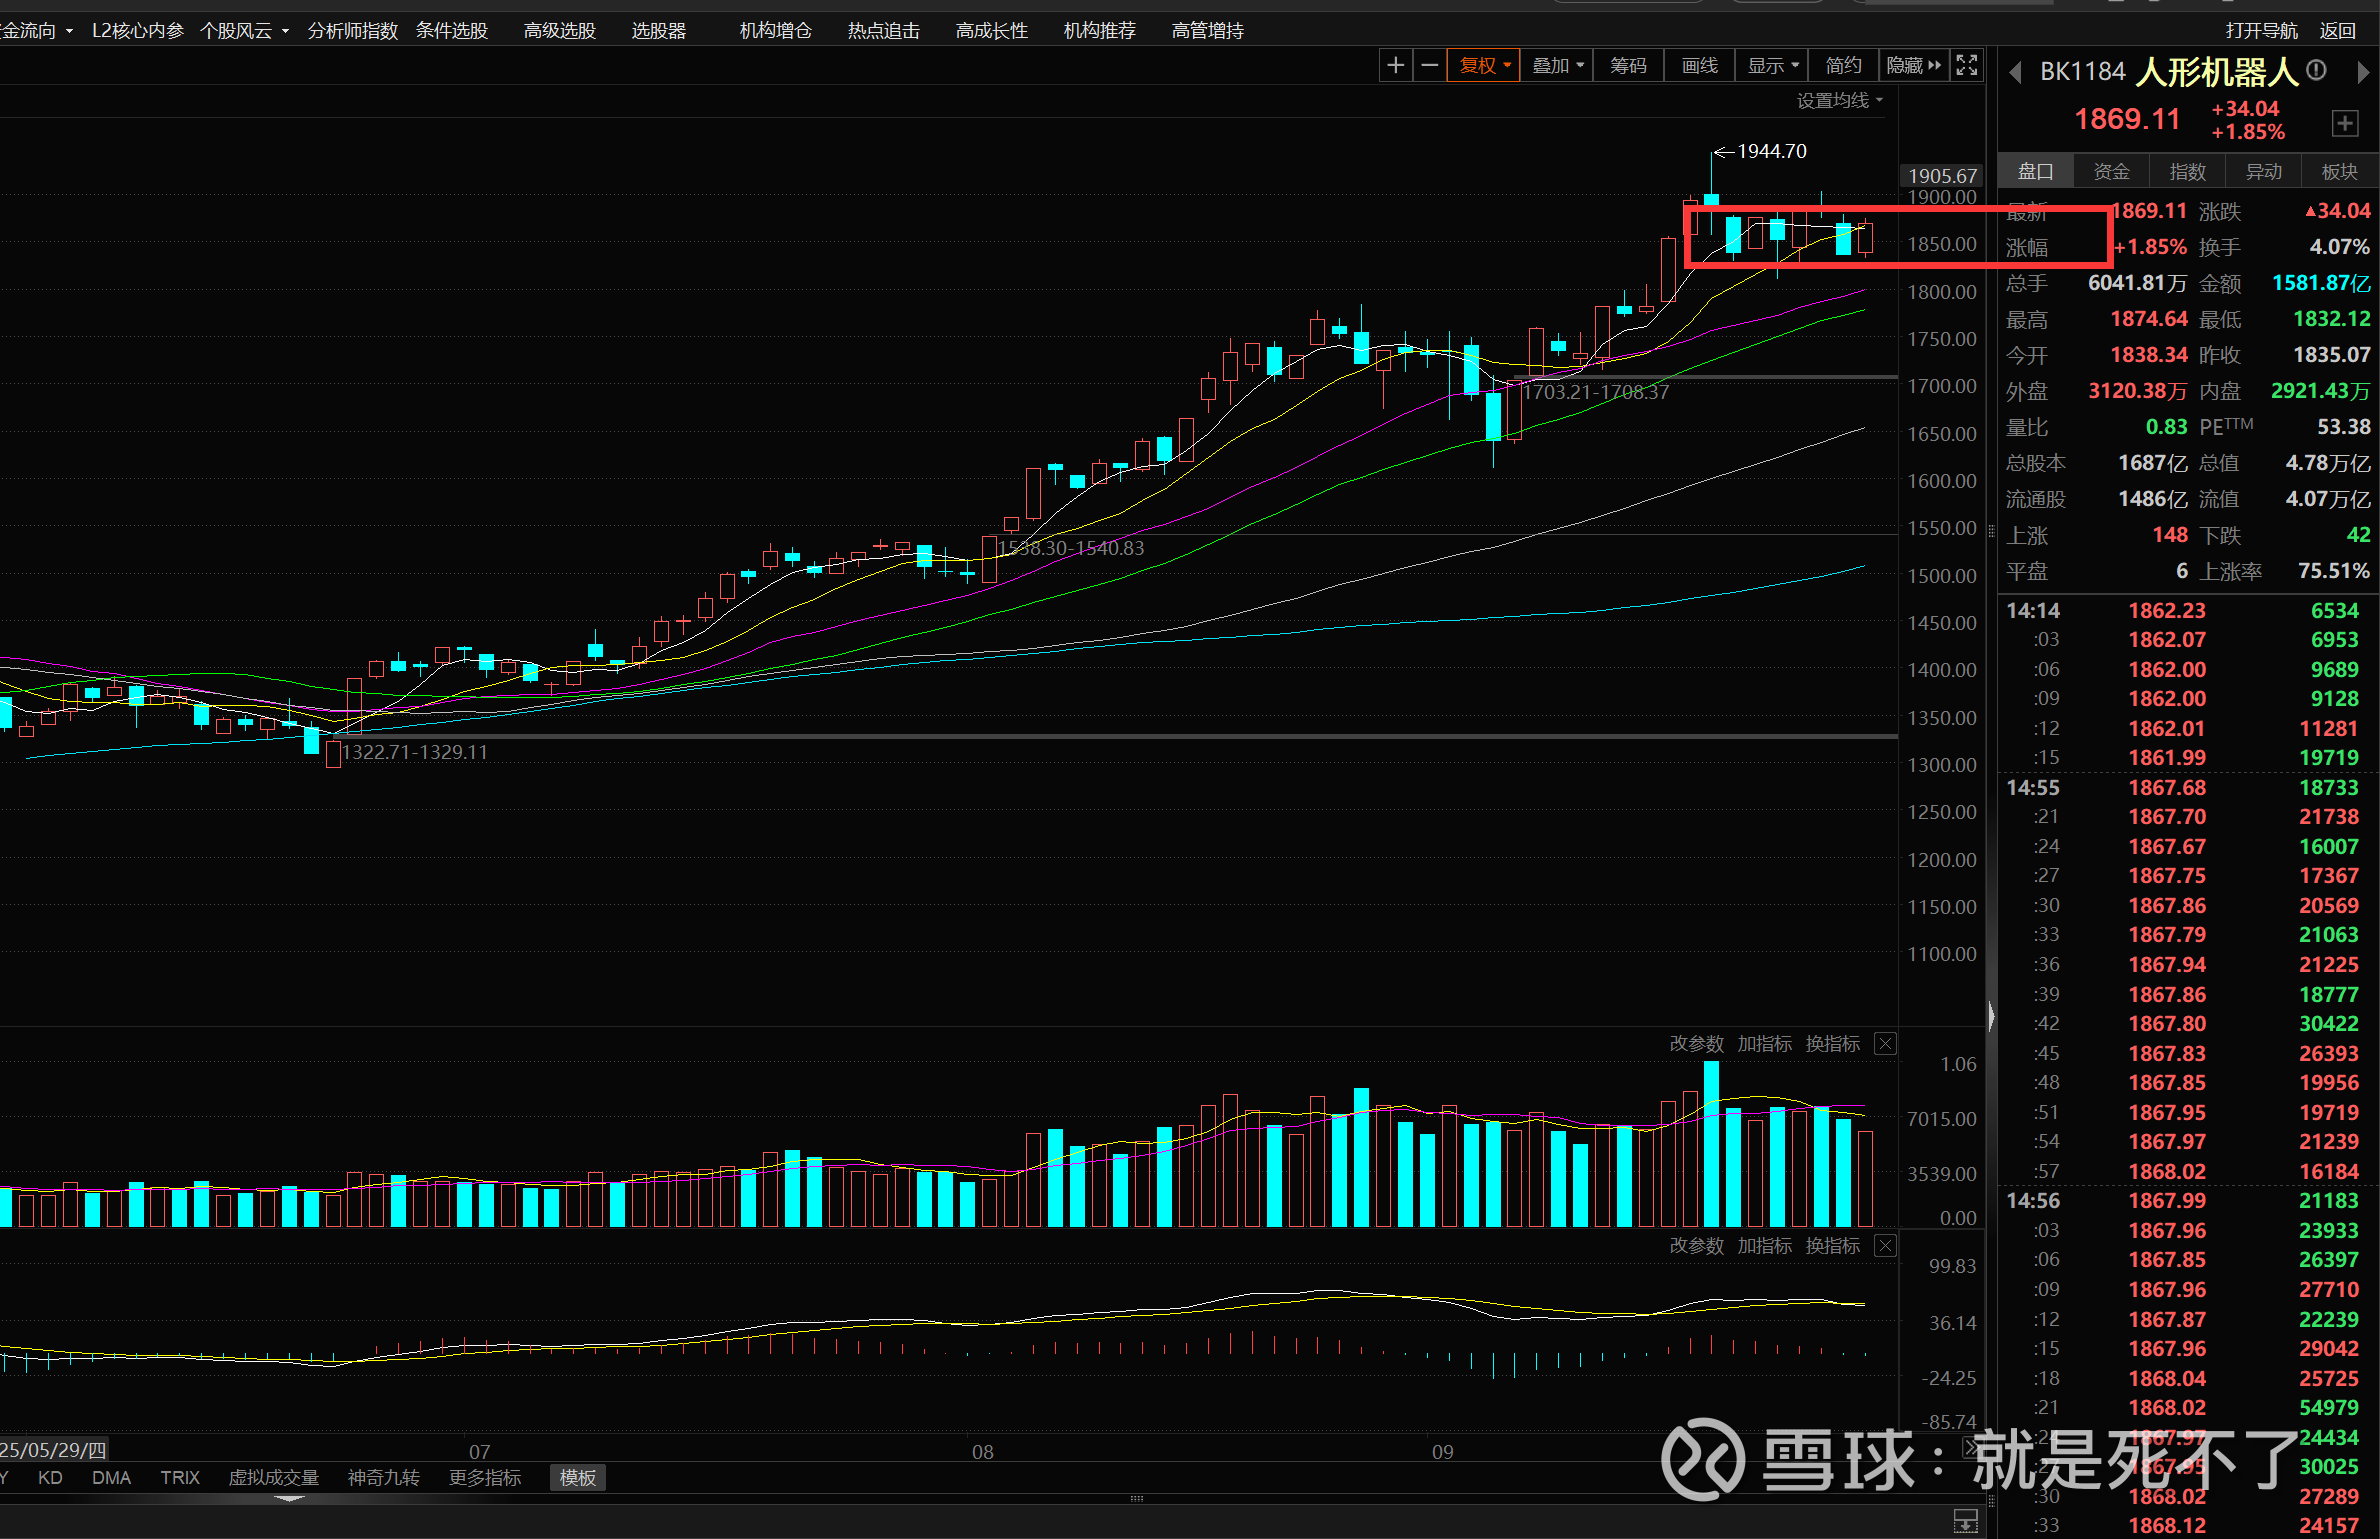The image size is (2380, 1539).
Task: Close the volume indicator panel
Action: (x=1885, y=1044)
